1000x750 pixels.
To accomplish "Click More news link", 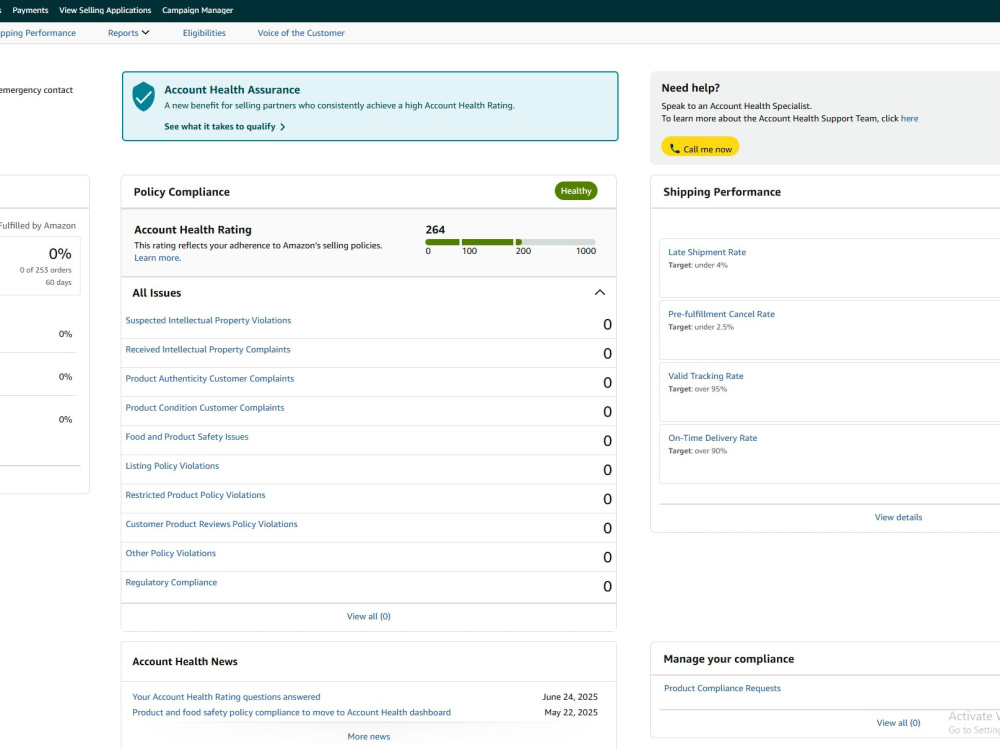I will pyautogui.click(x=369, y=737).
